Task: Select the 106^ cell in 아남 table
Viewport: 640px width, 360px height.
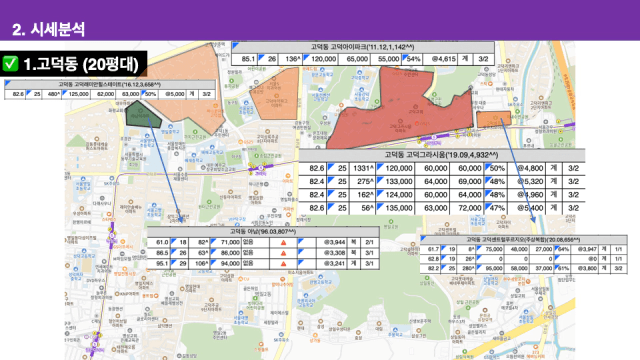Action: coord(200,264)
